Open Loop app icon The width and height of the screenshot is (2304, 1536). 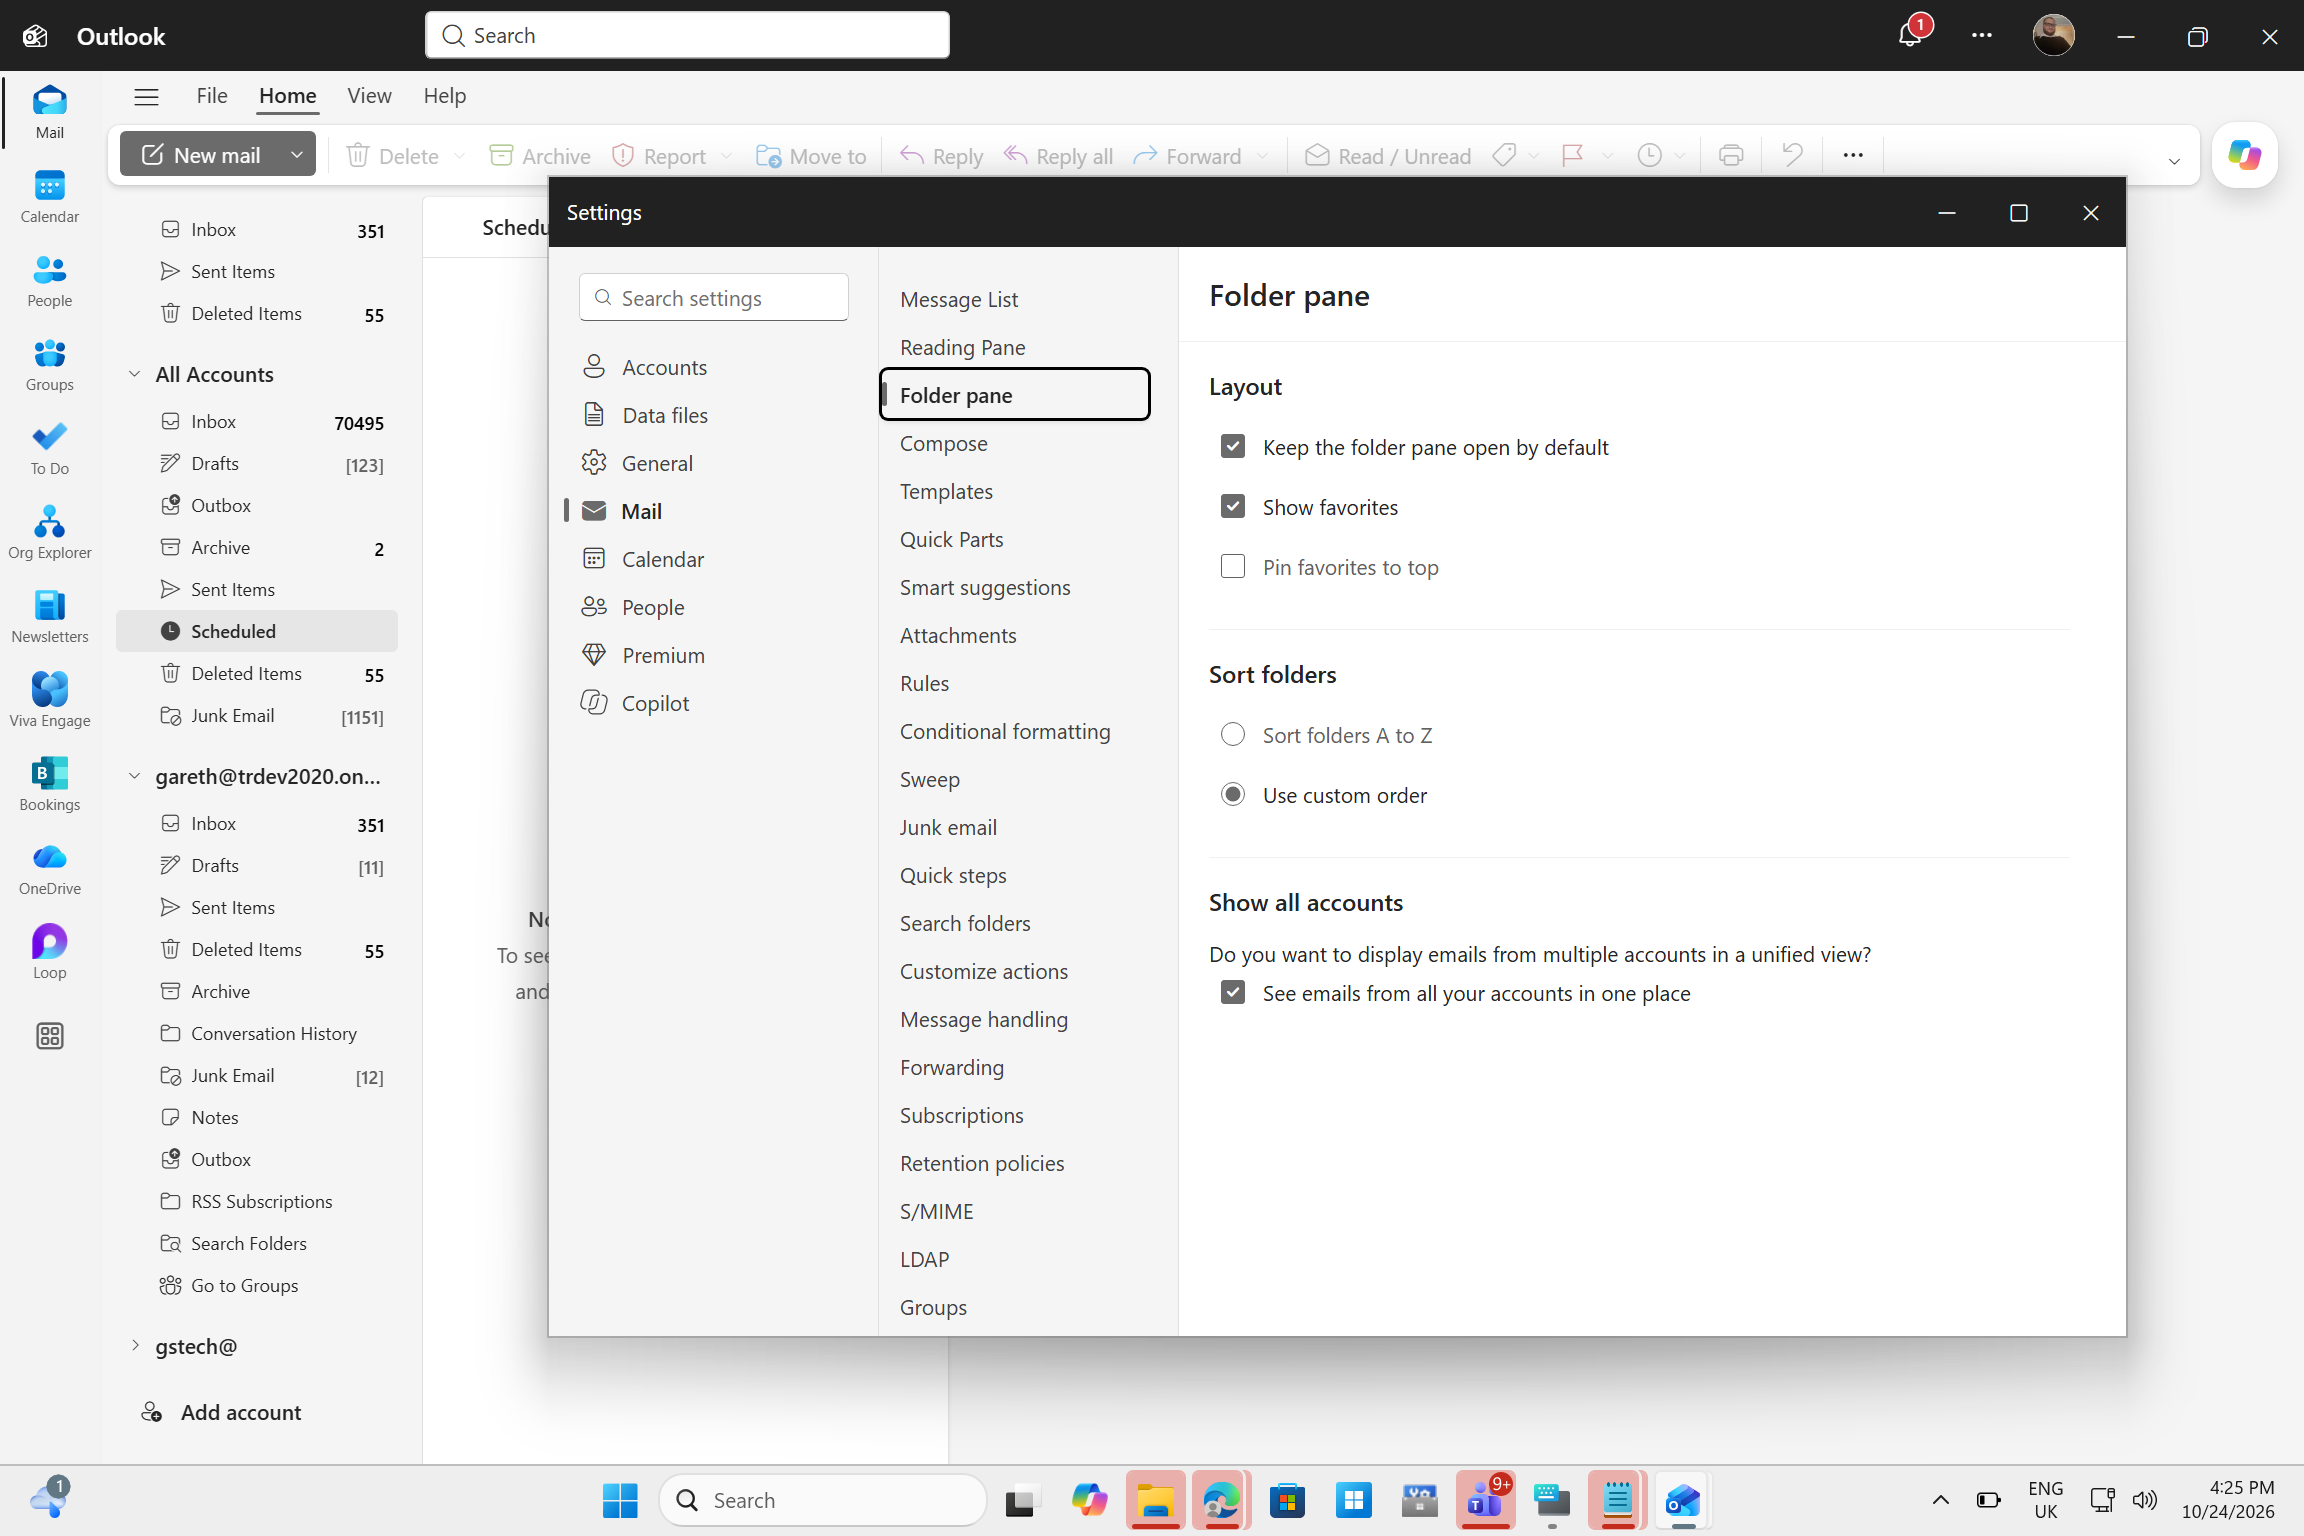(x=49, y=953)
